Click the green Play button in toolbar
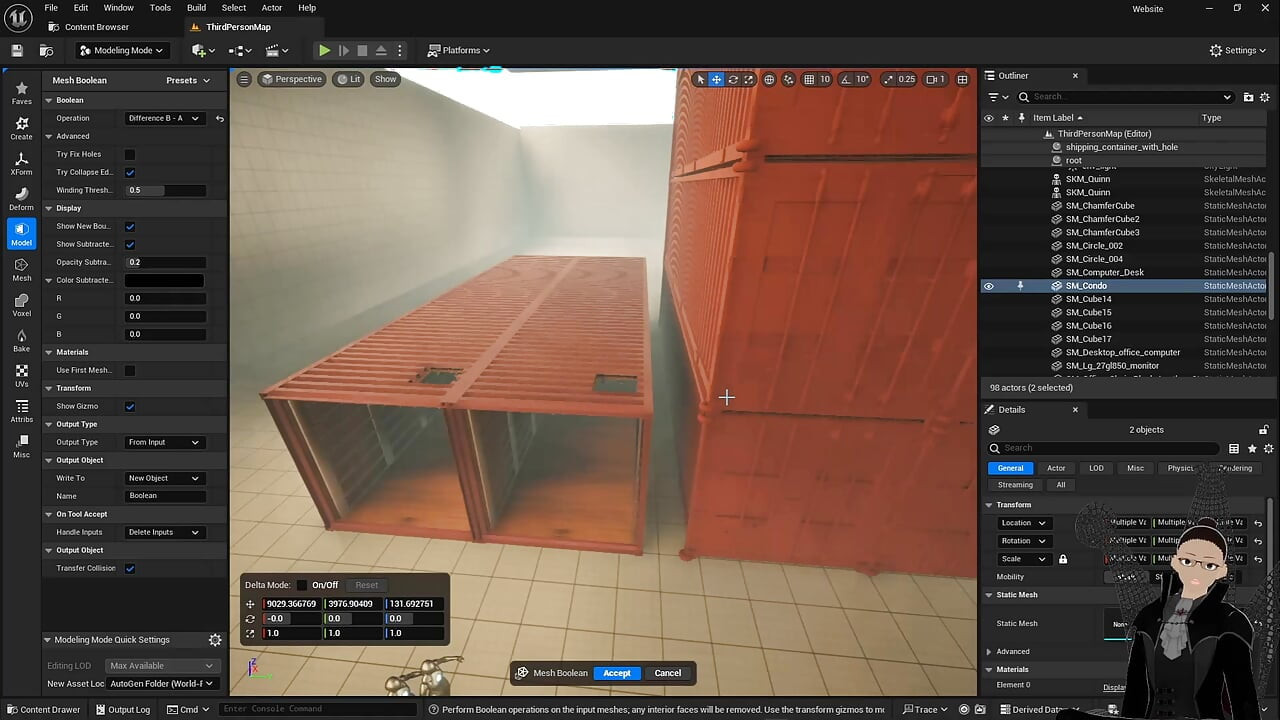1280x720 pixels. click(324, 50)
